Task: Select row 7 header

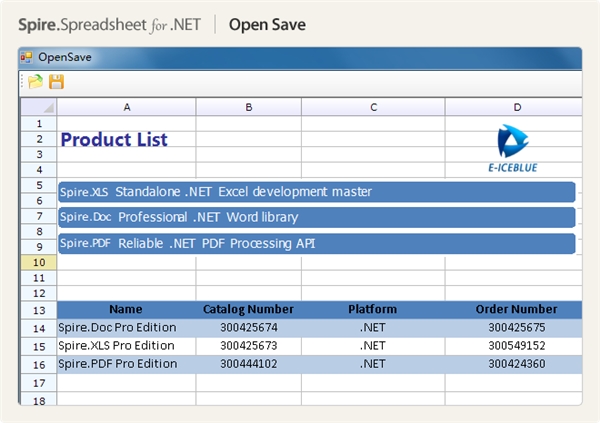Action: (39, 216)
